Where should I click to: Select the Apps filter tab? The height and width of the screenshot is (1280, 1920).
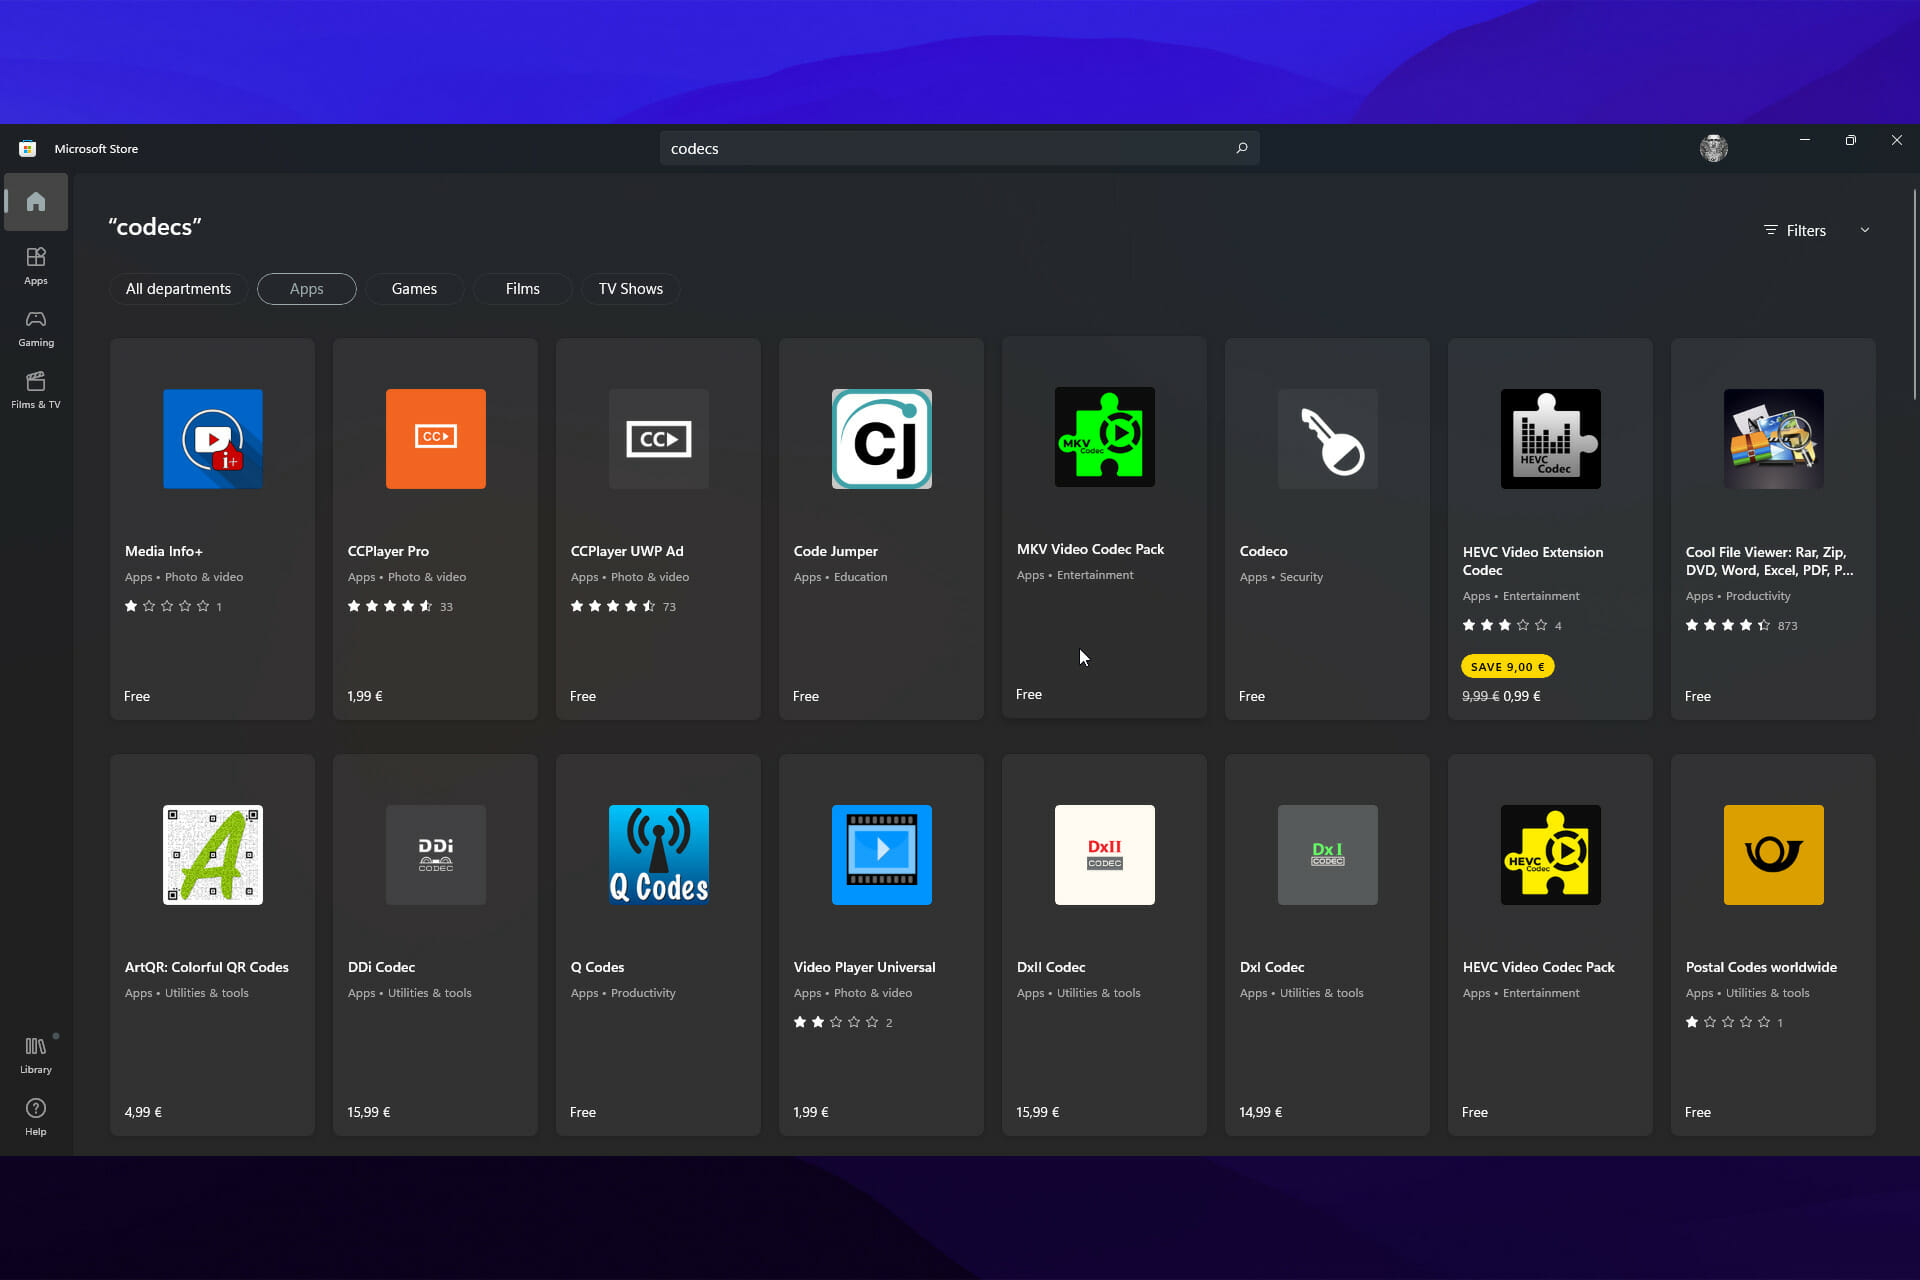tap(306, 287)
